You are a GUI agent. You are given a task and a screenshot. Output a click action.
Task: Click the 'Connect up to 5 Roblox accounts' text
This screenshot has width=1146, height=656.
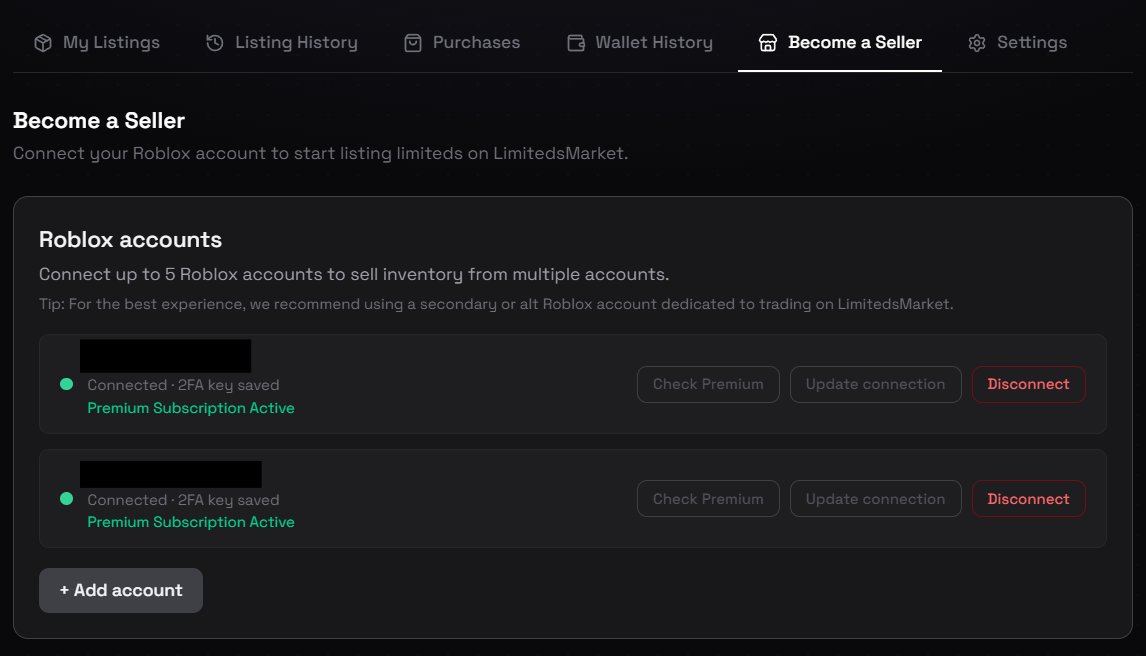pos(354,274)
